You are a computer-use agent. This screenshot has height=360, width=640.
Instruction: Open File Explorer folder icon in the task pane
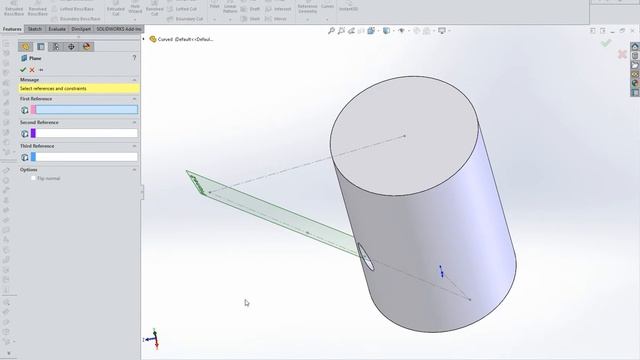635,65
